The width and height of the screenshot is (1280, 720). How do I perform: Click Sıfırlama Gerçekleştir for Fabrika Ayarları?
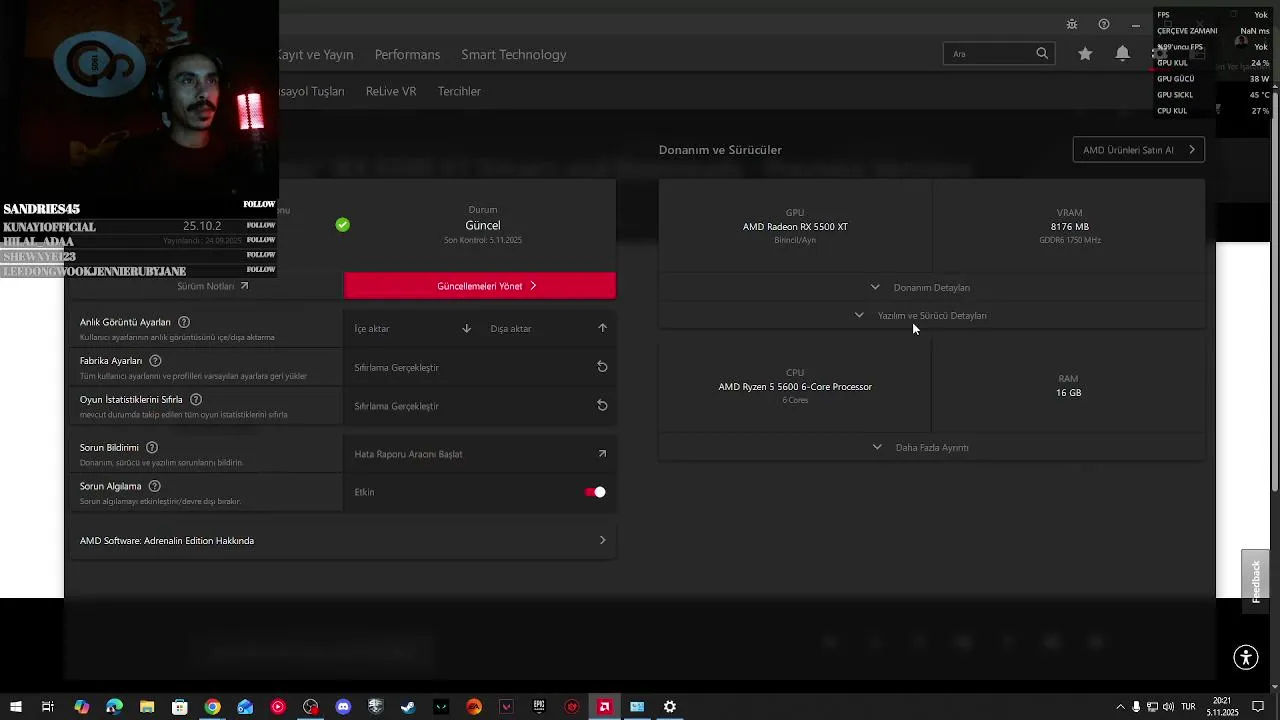(x=397, y=367)
